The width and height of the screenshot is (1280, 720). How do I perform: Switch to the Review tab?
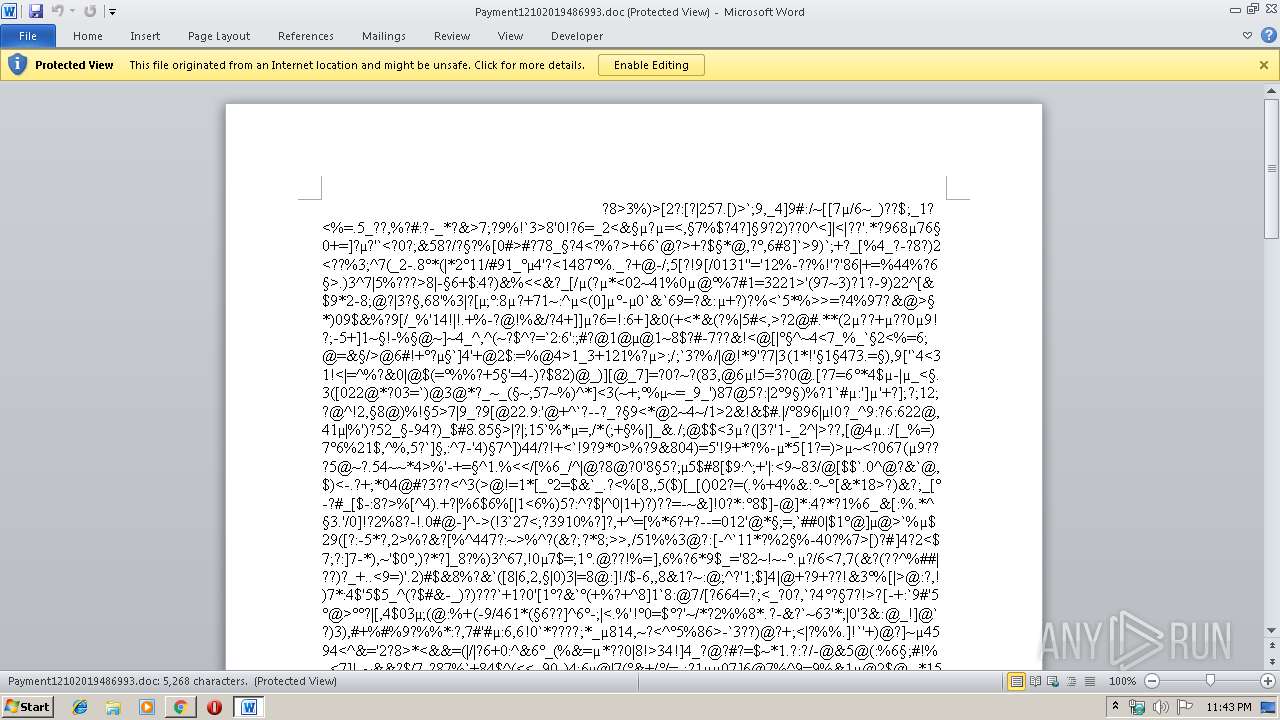tap(452, 36)
